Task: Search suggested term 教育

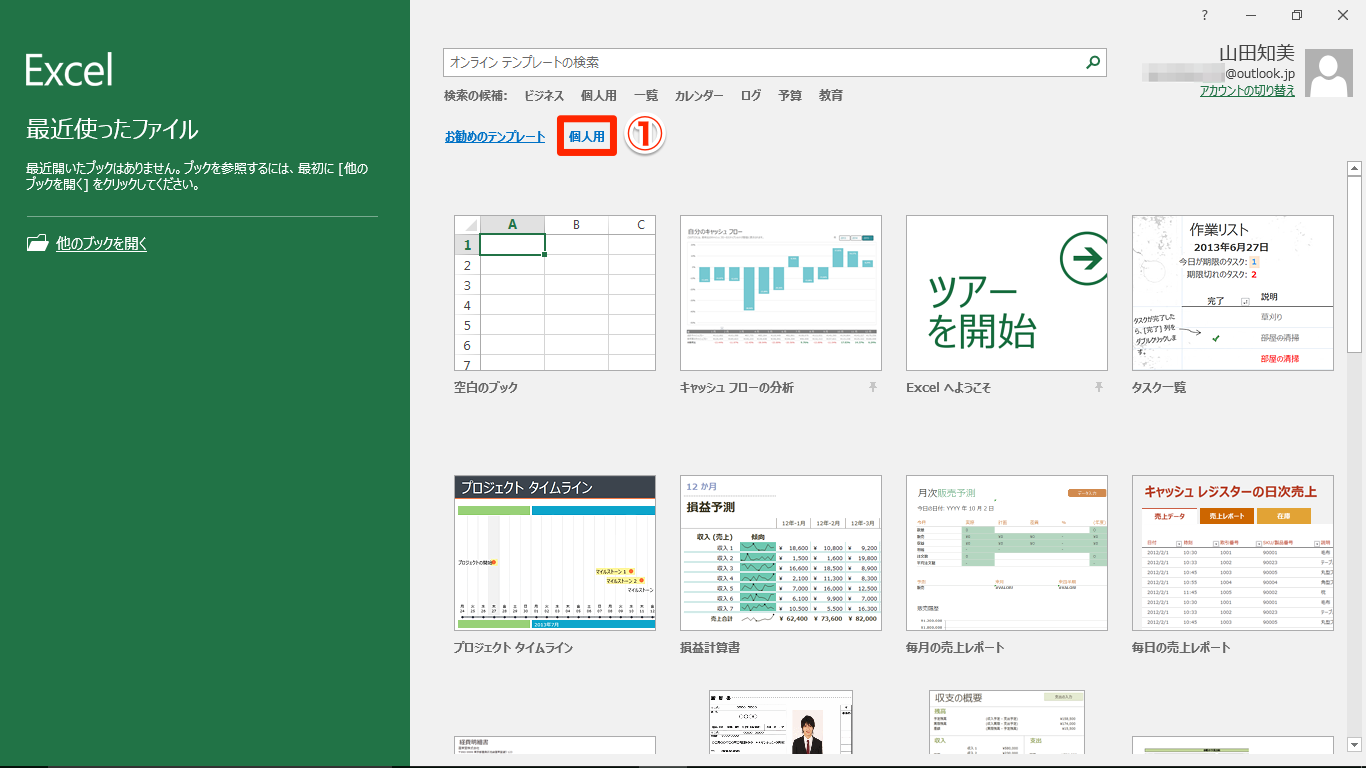Action: point(831,96)
